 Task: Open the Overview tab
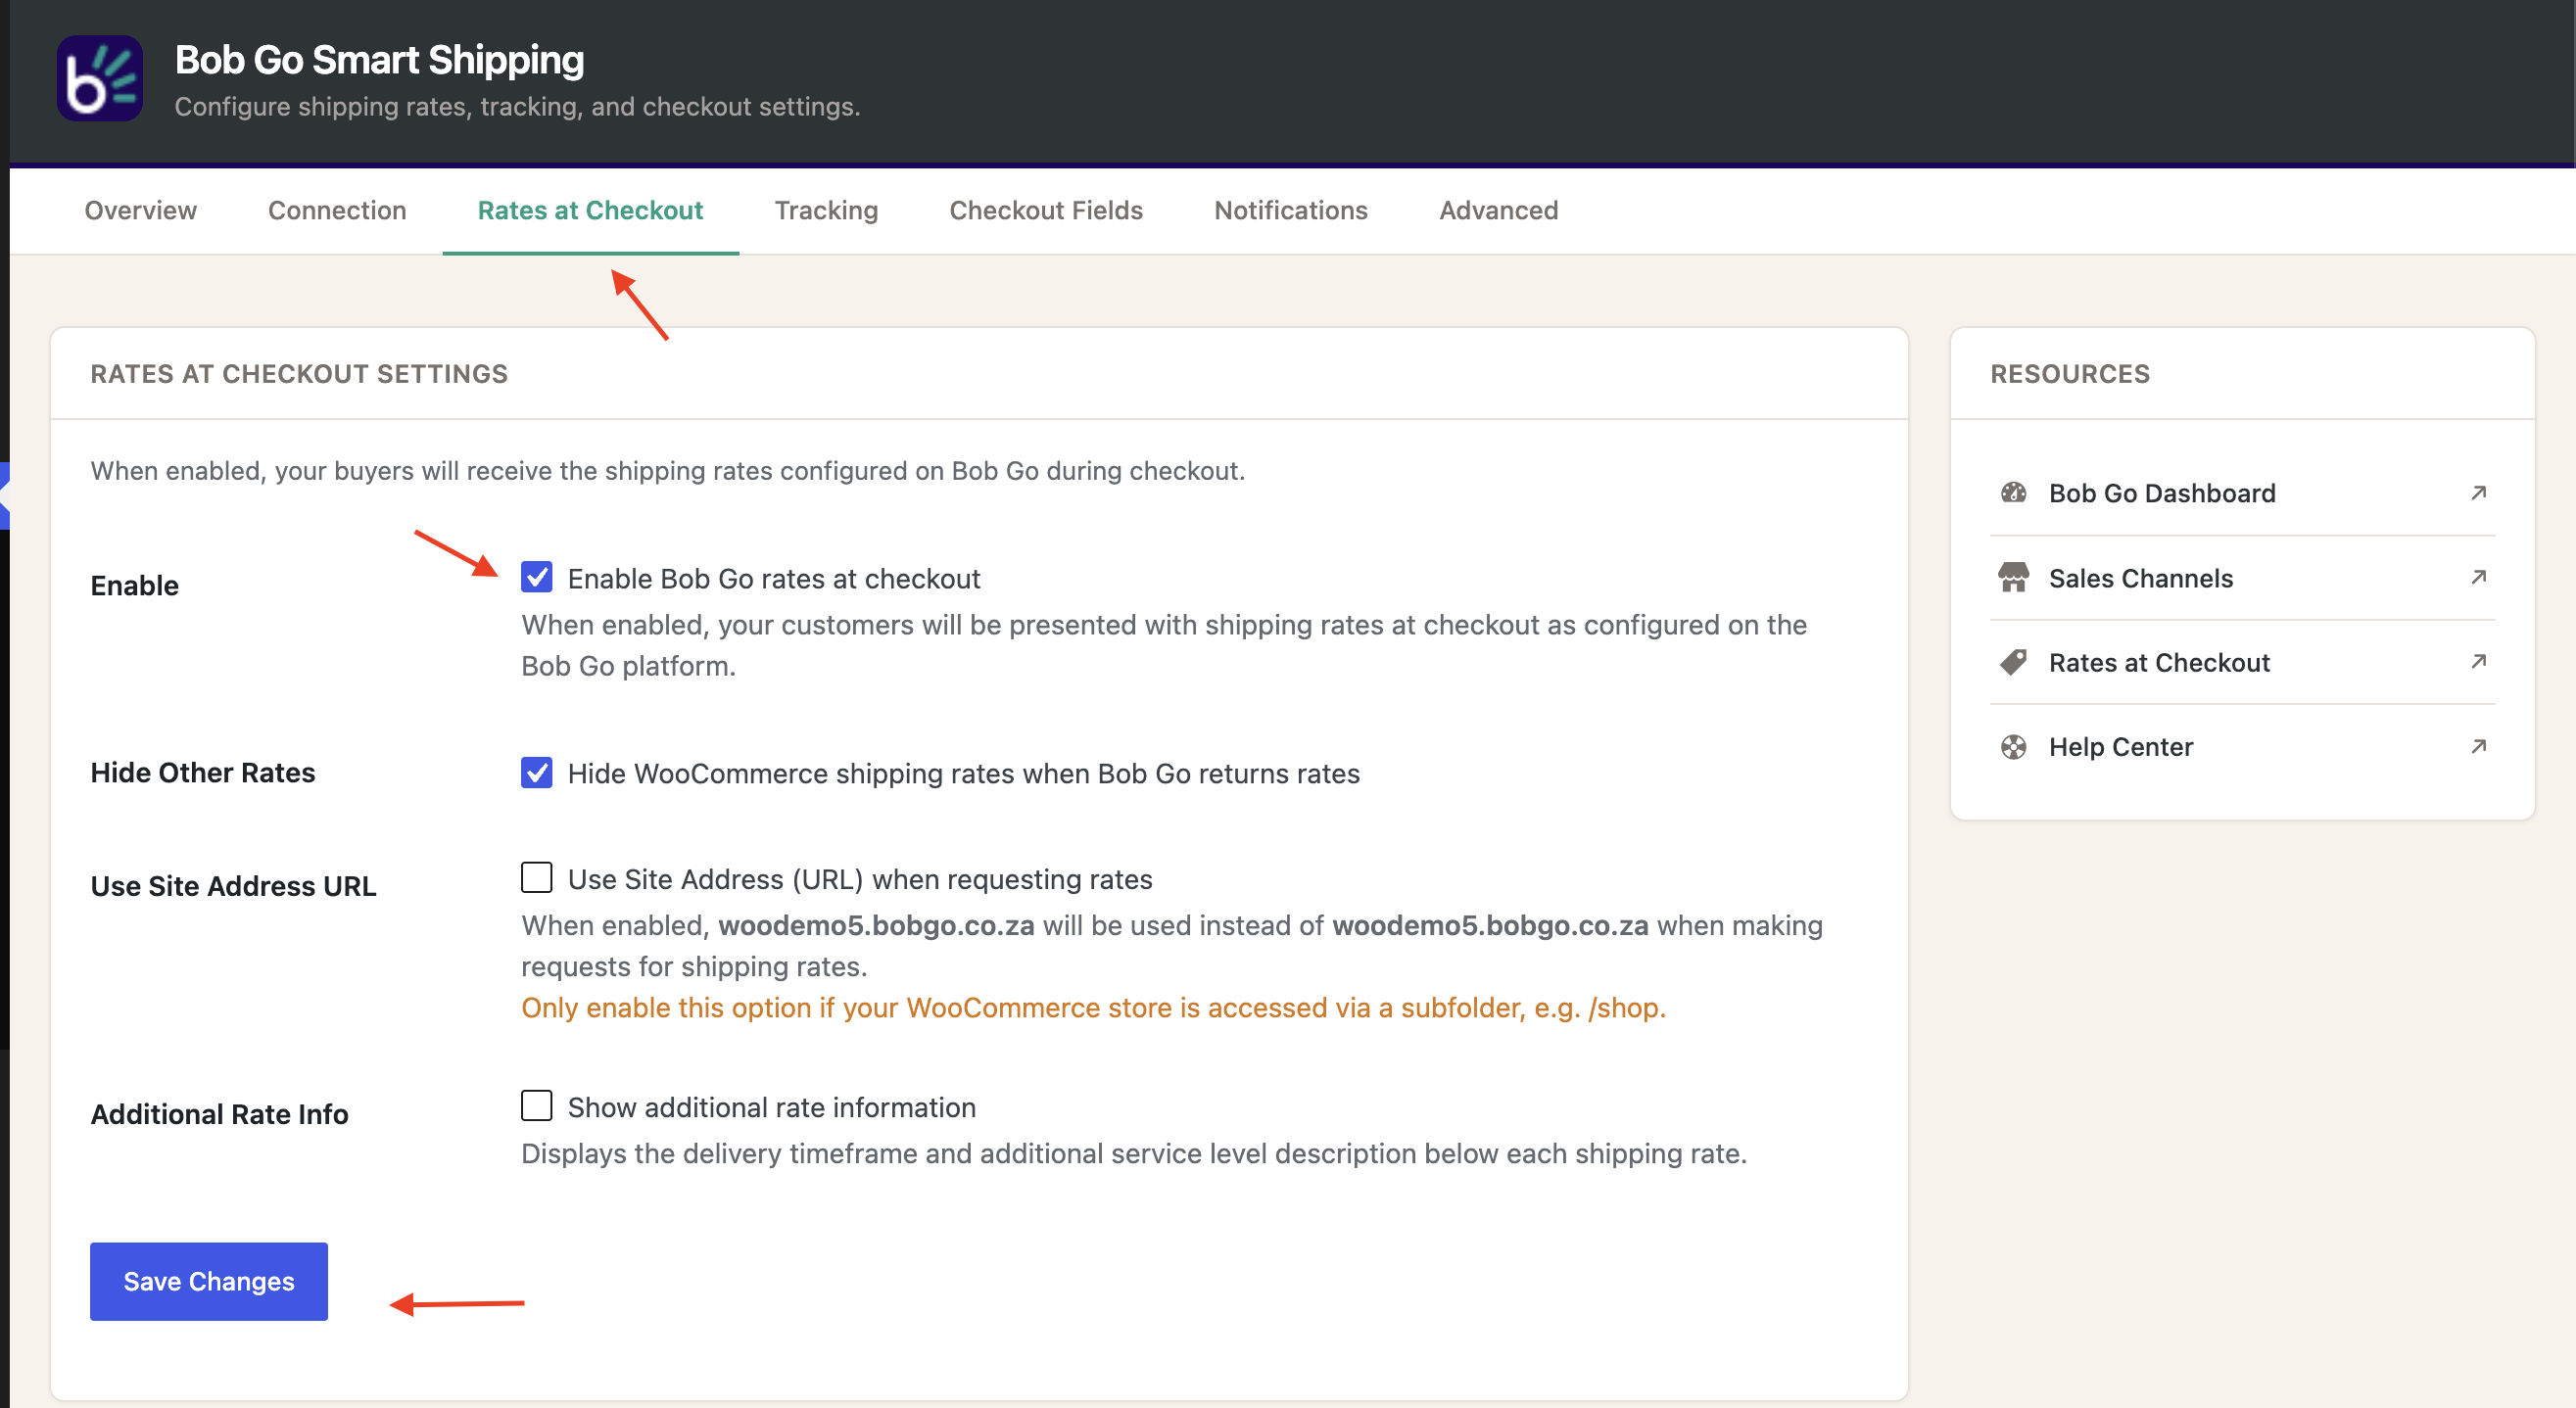141,210
